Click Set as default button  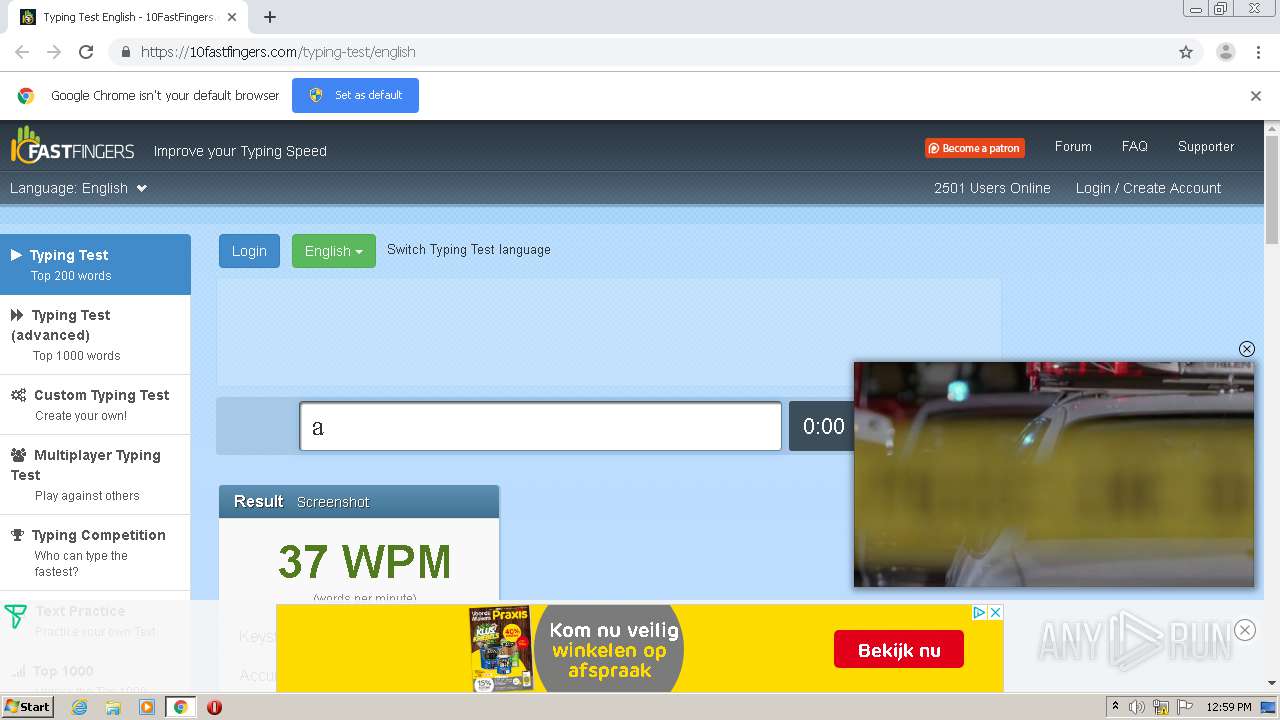click(355, 95)
